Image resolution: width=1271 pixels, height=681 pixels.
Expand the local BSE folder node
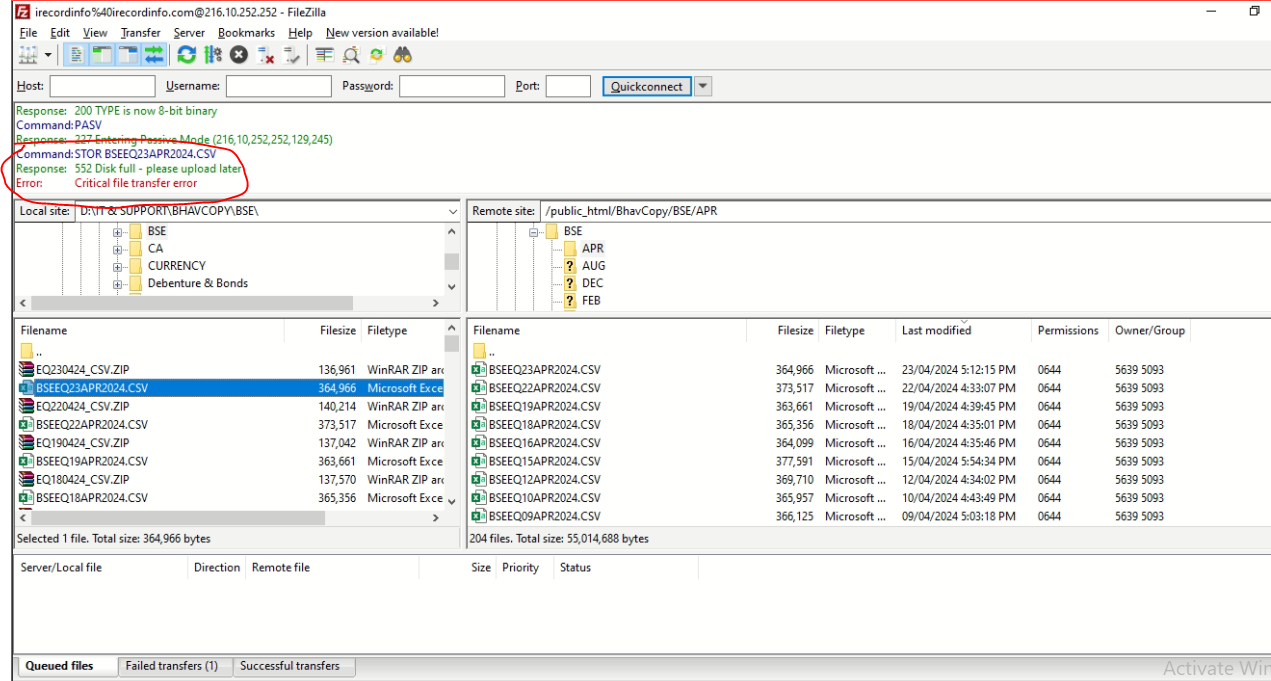point(117,231)
